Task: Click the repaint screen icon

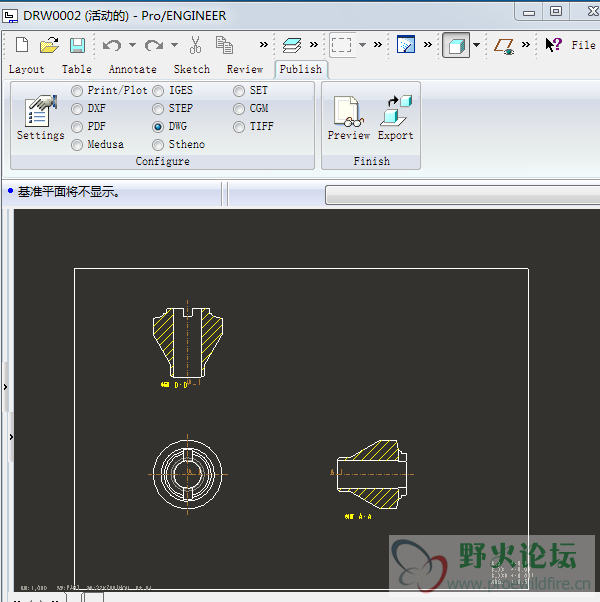Action: point(406,45)
